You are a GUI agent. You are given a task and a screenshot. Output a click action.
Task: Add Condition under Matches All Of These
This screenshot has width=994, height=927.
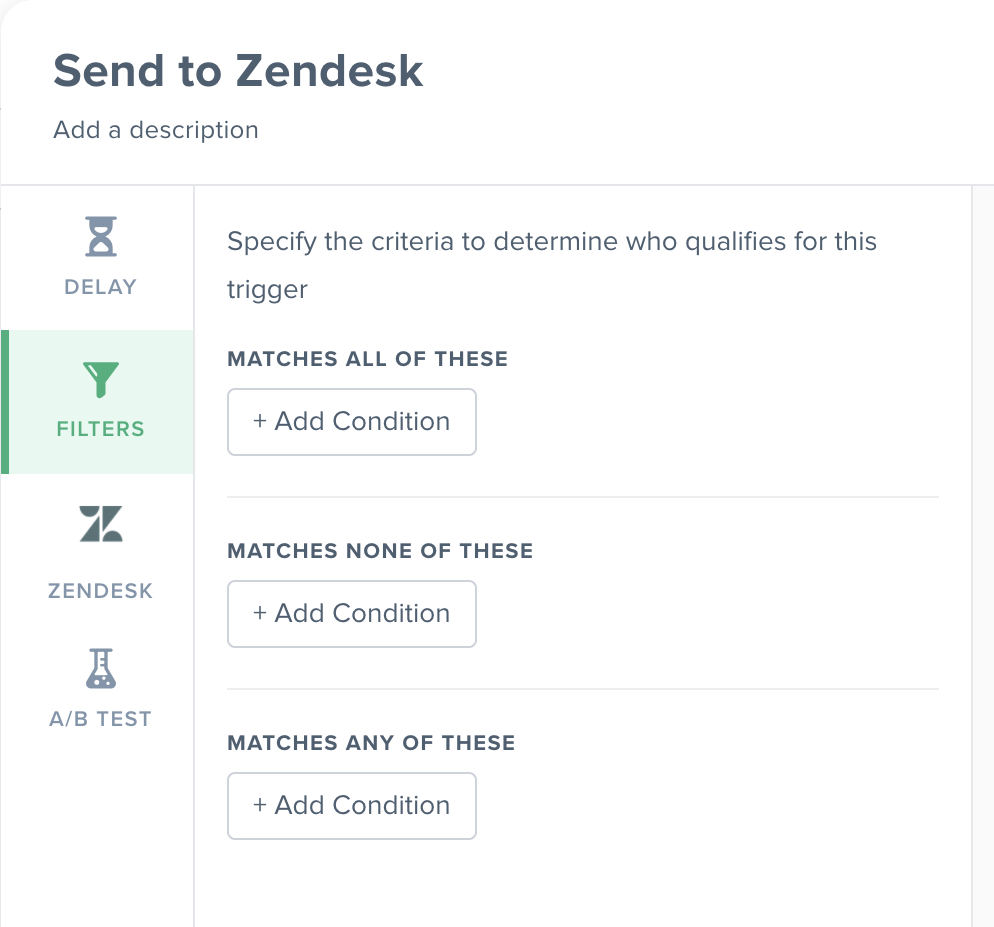coord(352,422)
